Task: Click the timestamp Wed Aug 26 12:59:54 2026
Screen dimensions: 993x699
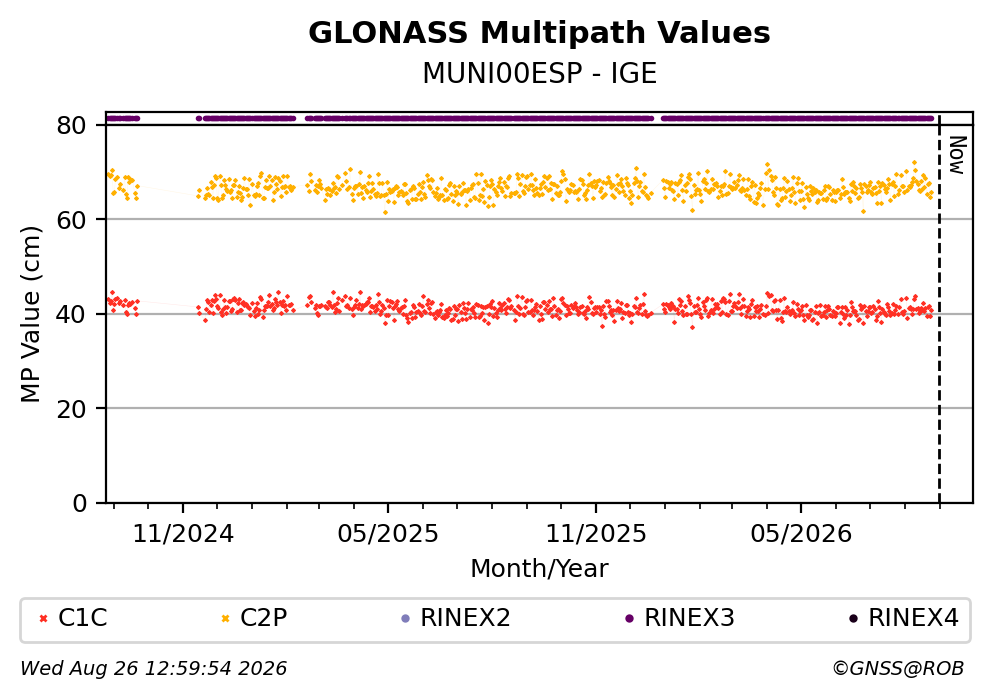Action: [x=153, y=669]
